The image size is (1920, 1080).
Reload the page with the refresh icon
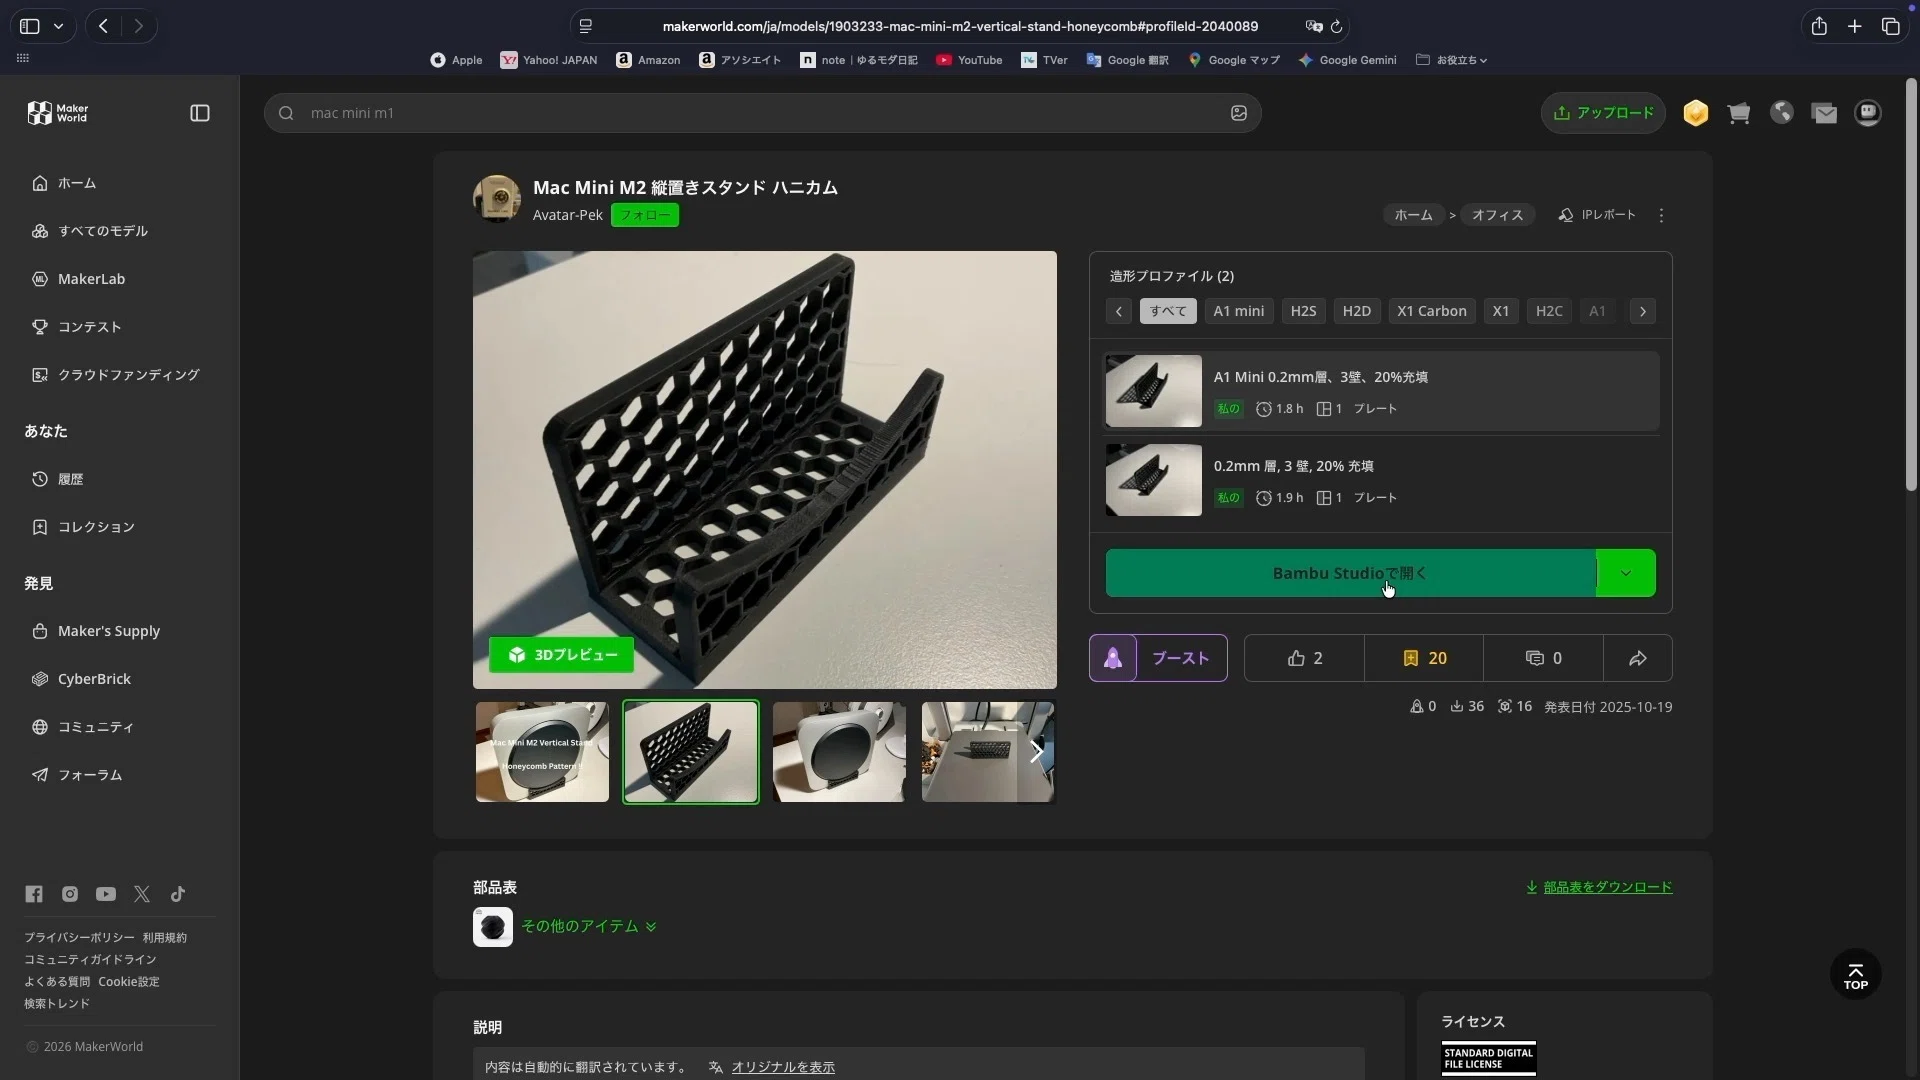coord(1336,26)
